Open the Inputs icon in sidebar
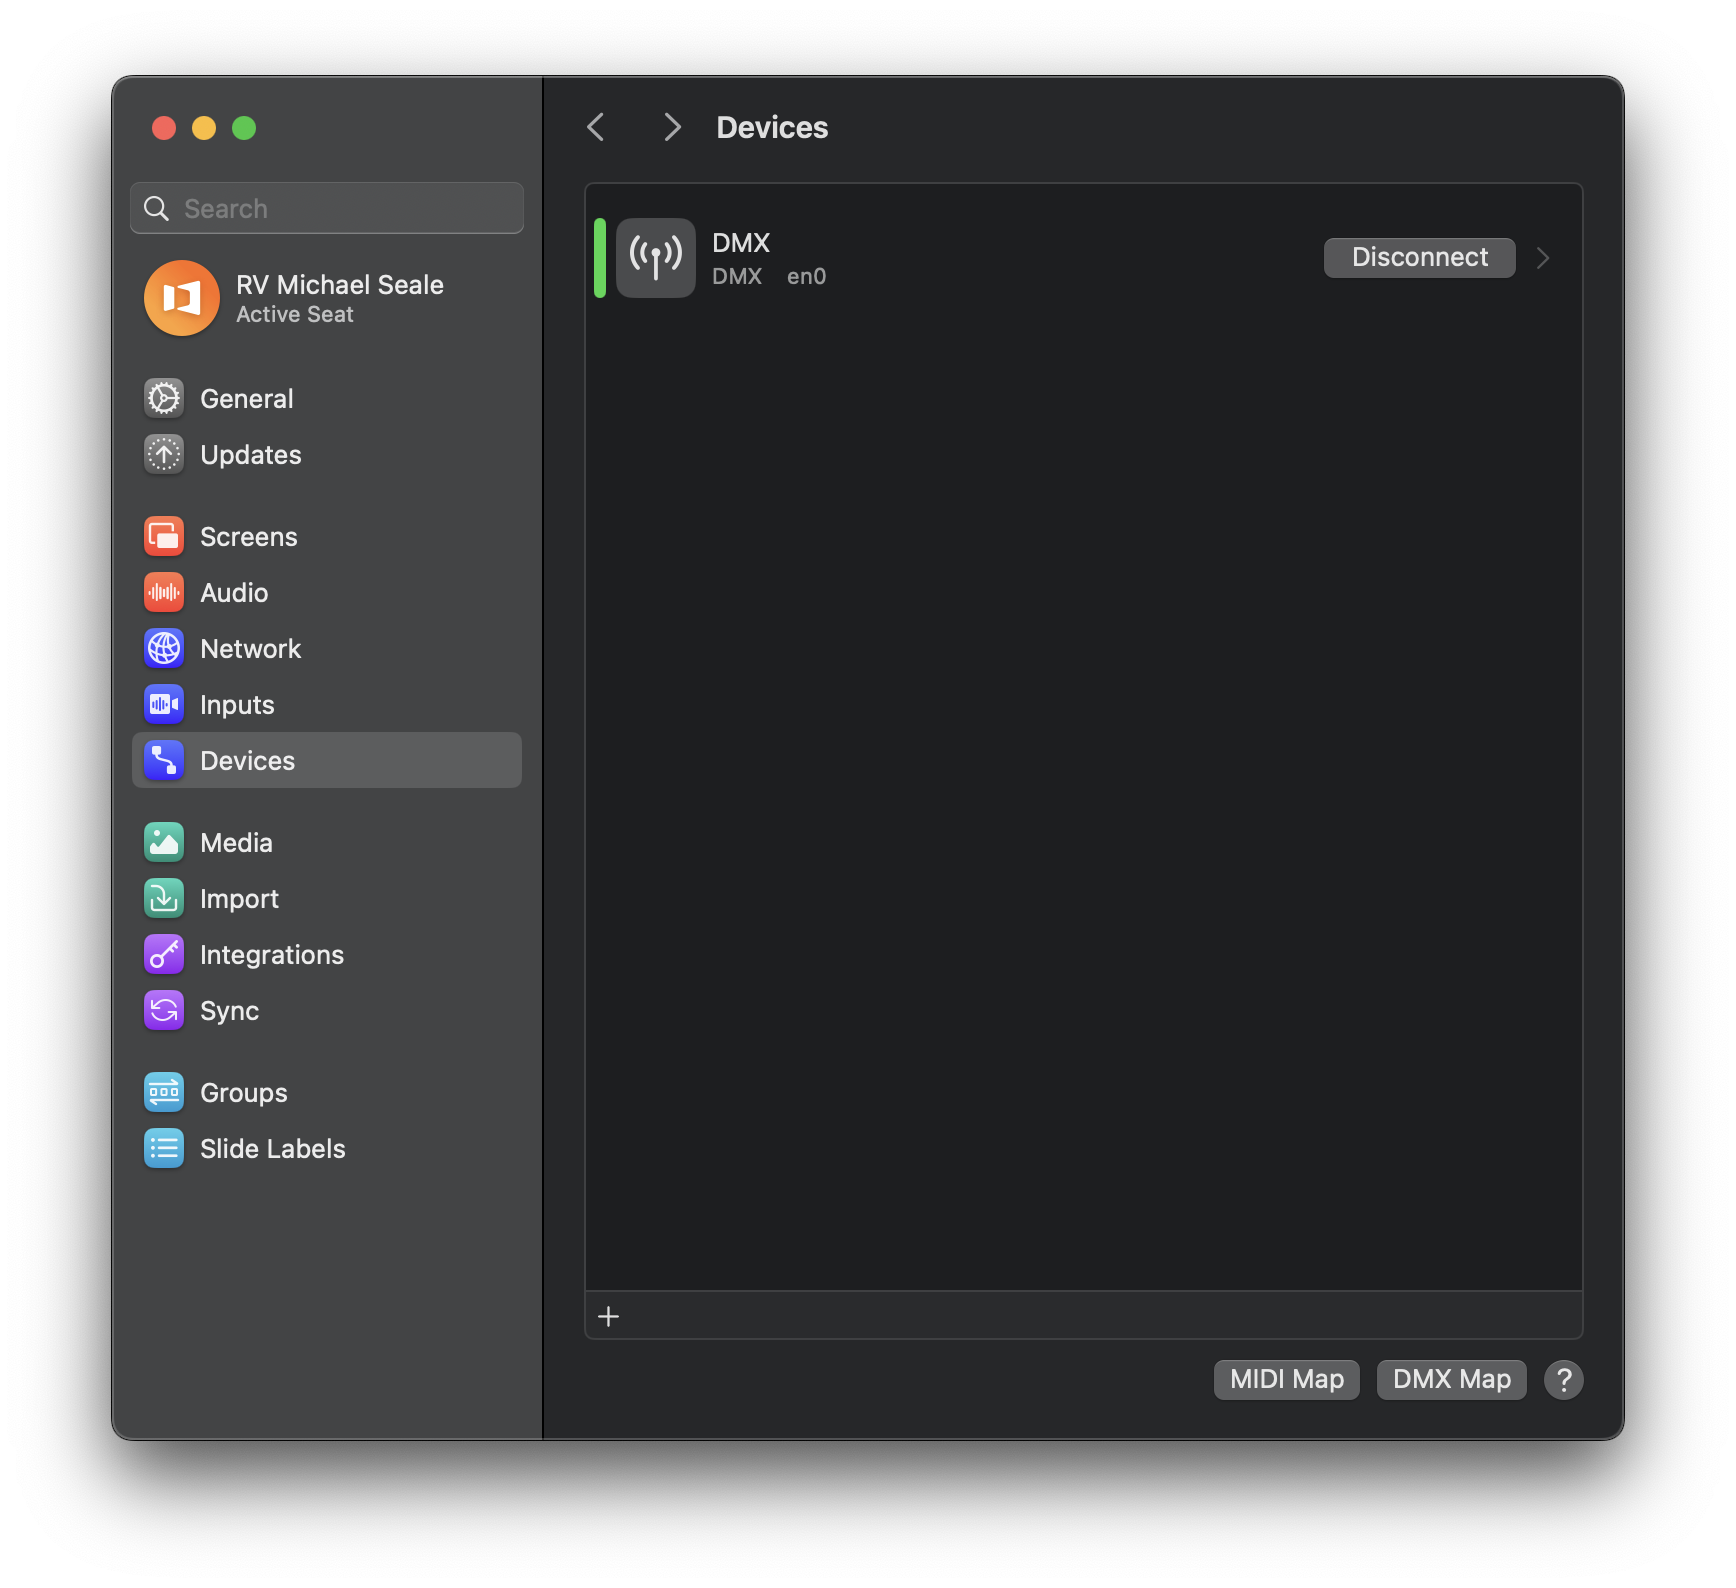 (x=164, y=705)
